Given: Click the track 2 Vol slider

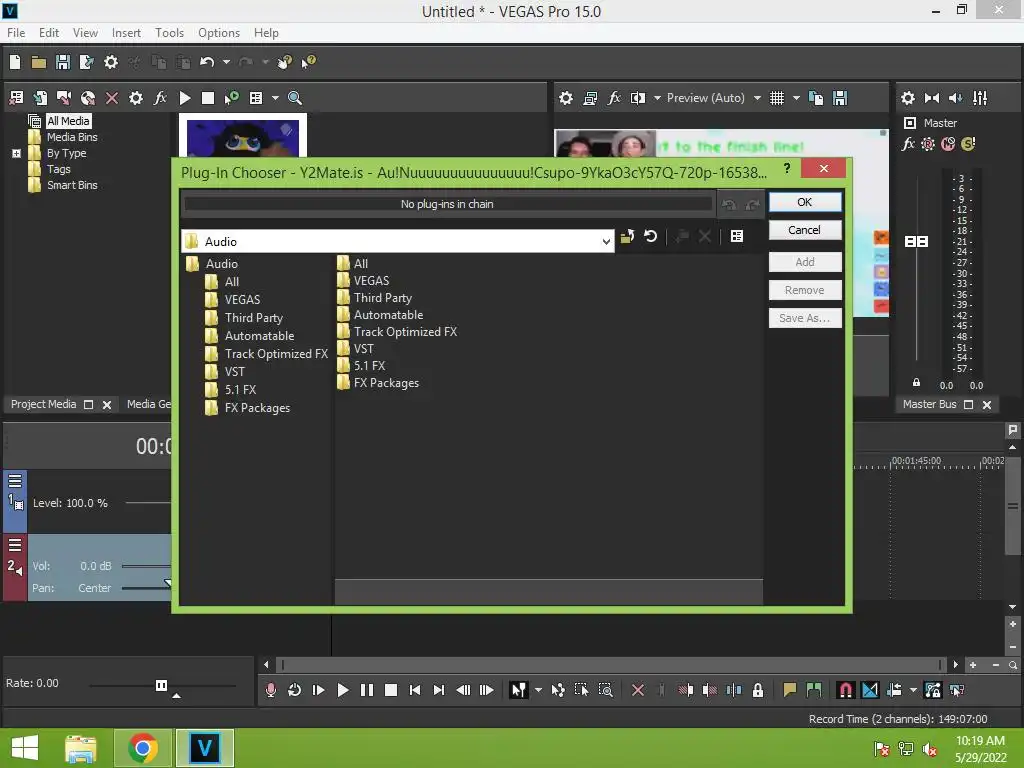Looking at the screenshot, I should pos(146,566).
